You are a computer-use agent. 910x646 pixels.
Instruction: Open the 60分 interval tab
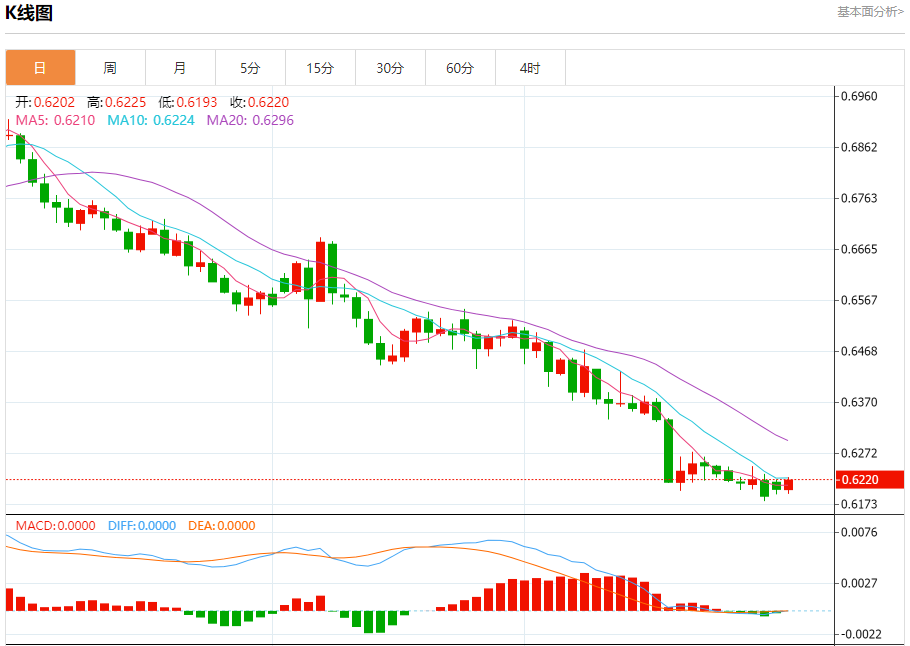460,68
